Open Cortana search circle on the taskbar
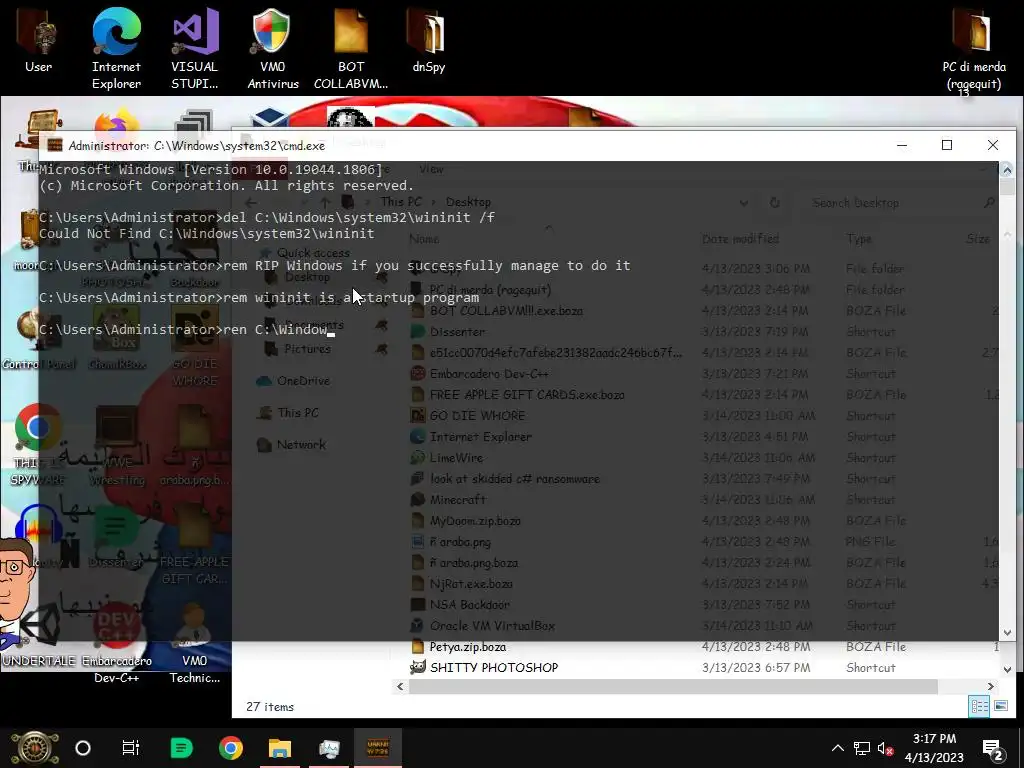1024x768 pixels. [83, 748]
